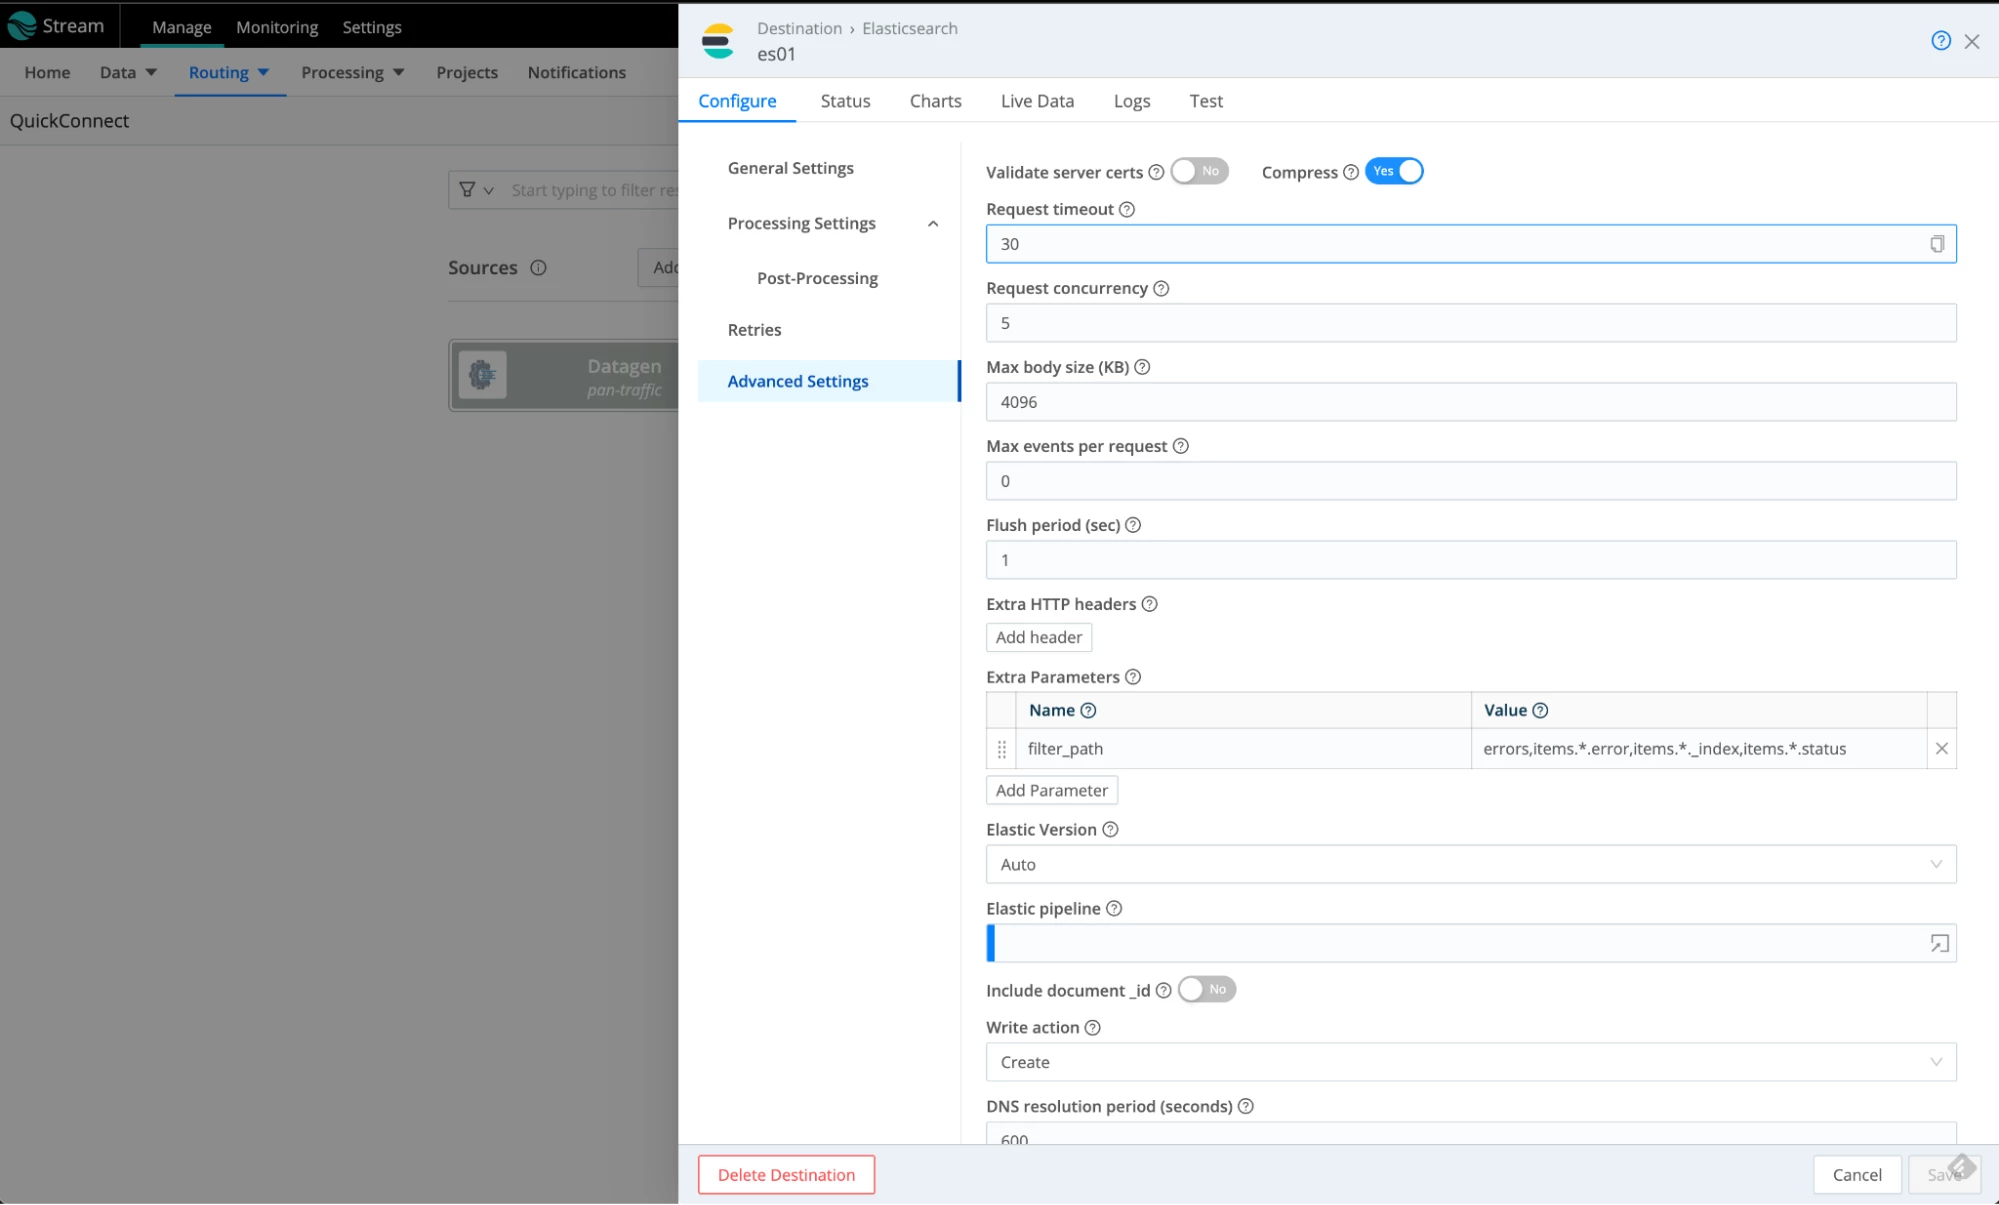Click help icon next to Request concurrency
Screen dimensions: 1999x1205
[1161, 288]
